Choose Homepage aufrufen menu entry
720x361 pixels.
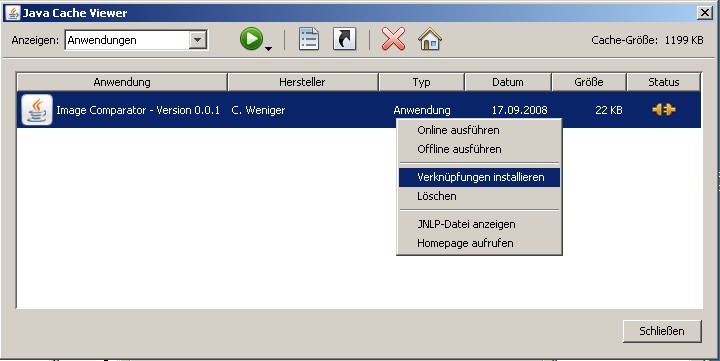point(479,243)
